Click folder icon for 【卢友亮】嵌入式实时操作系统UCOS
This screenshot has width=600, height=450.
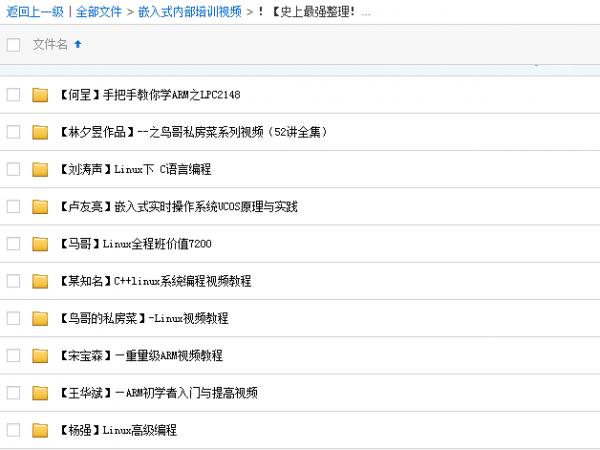[x=40, y=207]
